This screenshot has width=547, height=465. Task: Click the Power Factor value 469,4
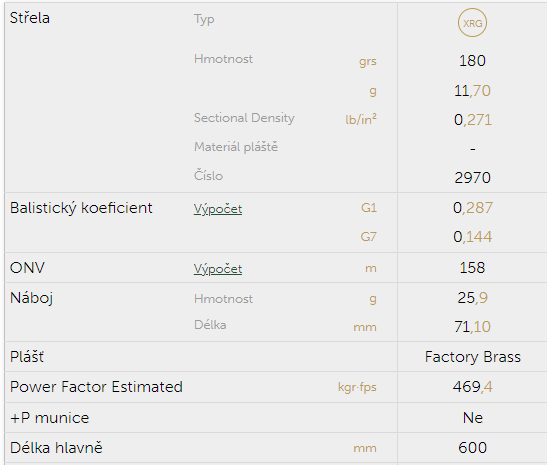pyautogui.click(x=472, y=387)
